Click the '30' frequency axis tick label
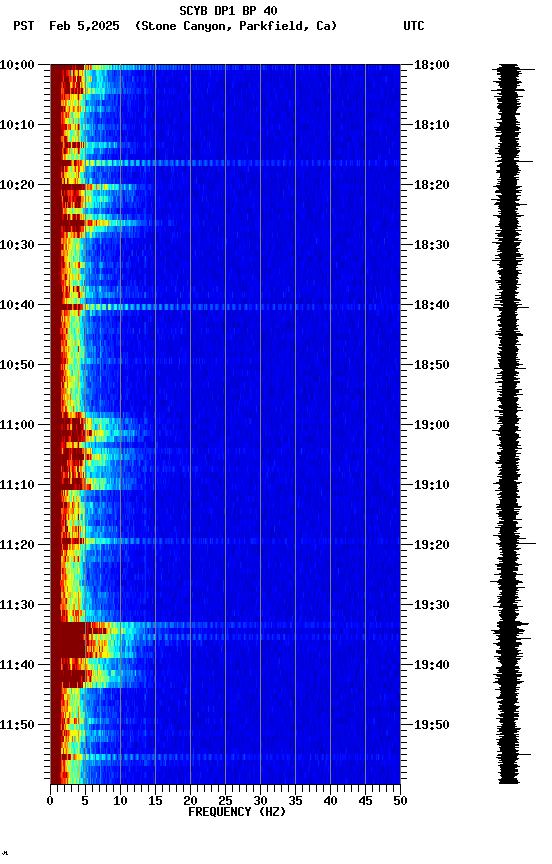The image size is (552, 864). pyautogui.click(x=260, y=801)
